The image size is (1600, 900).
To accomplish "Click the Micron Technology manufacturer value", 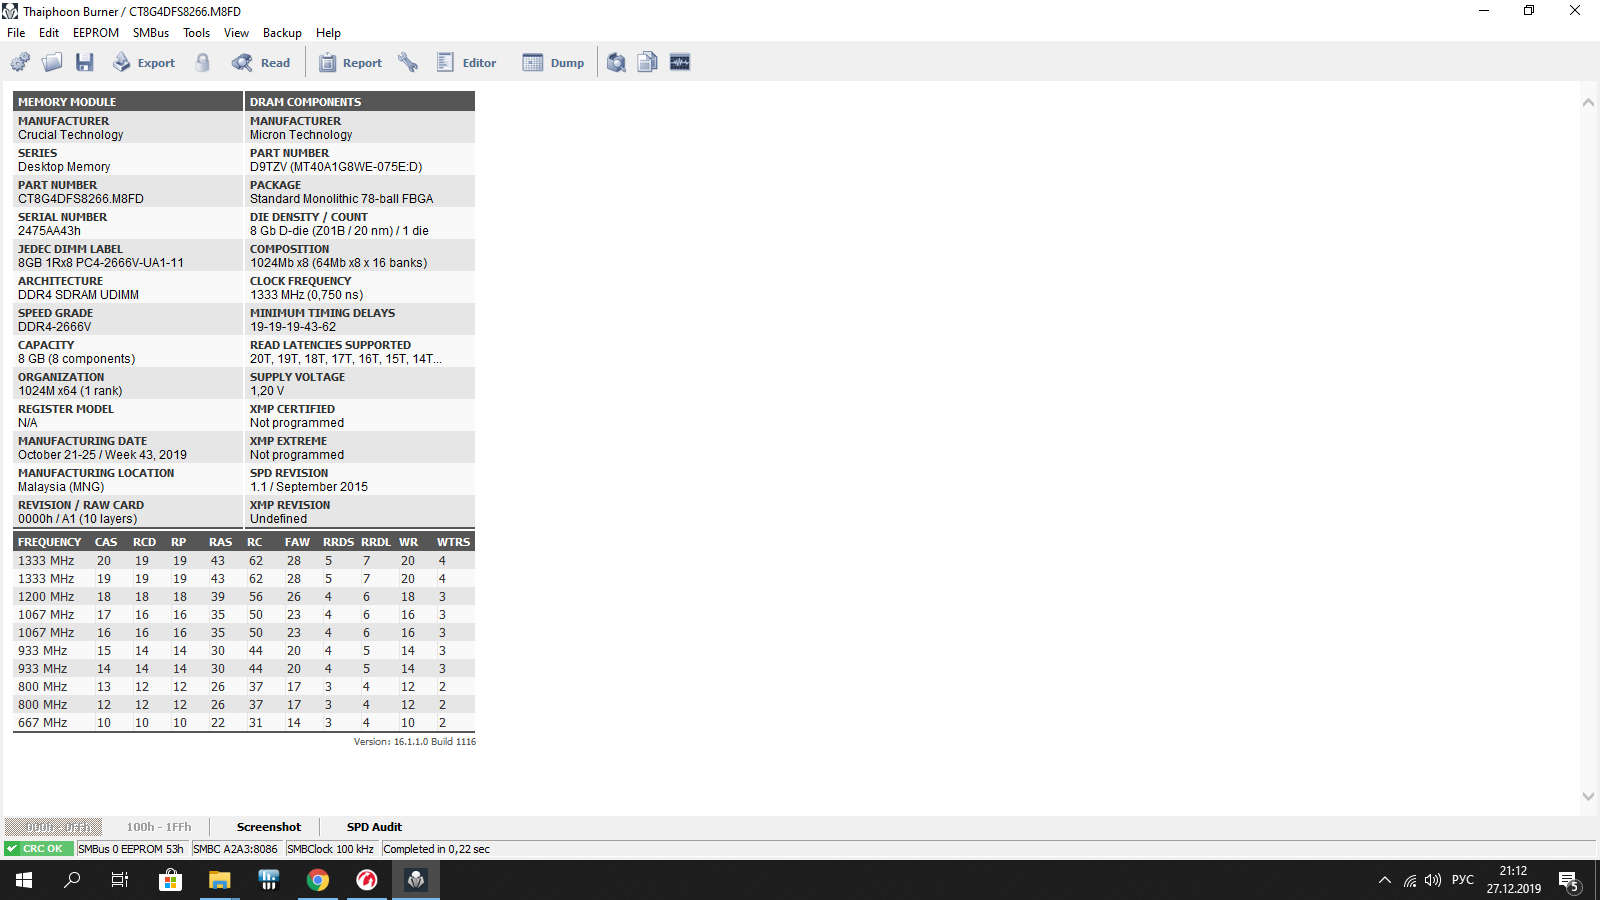I will pos(301,135).
